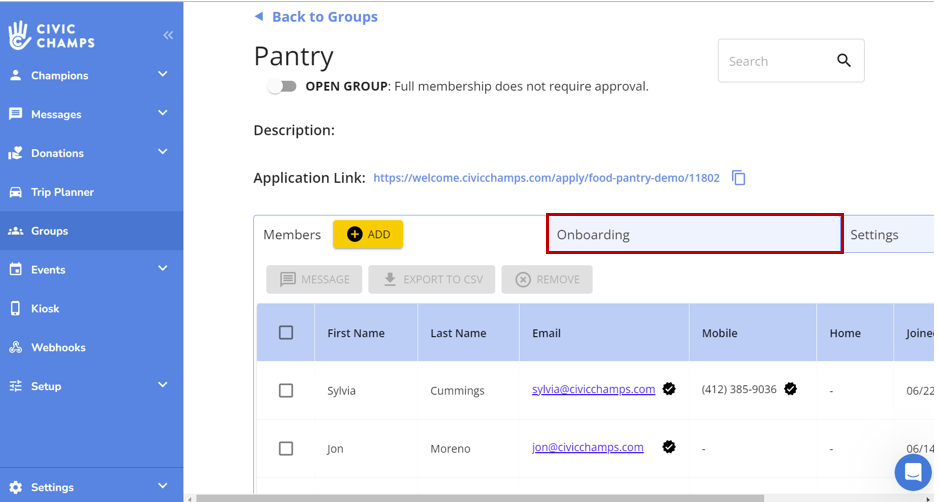Toggle the Open Group switch

point(282,87)
